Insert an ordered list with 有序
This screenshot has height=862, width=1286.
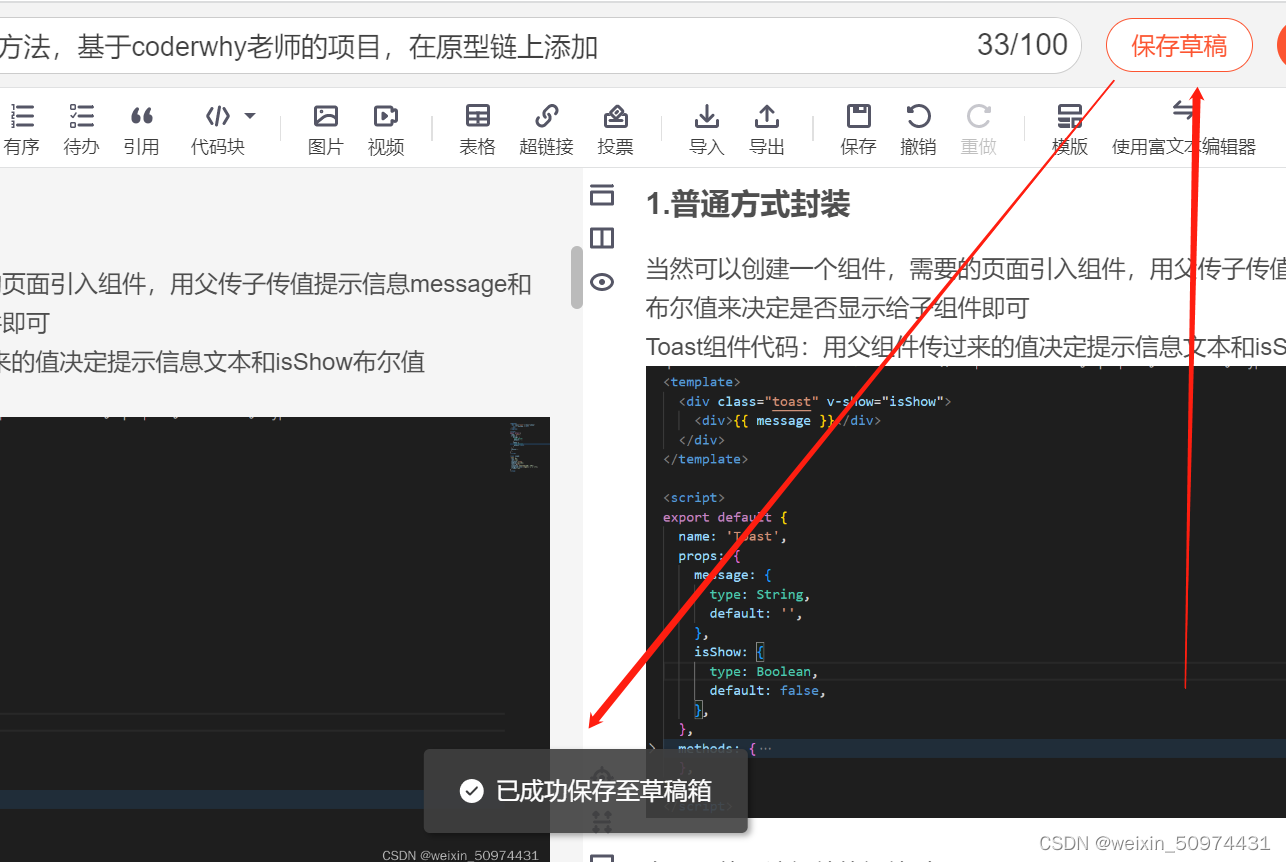pos(21,129)
